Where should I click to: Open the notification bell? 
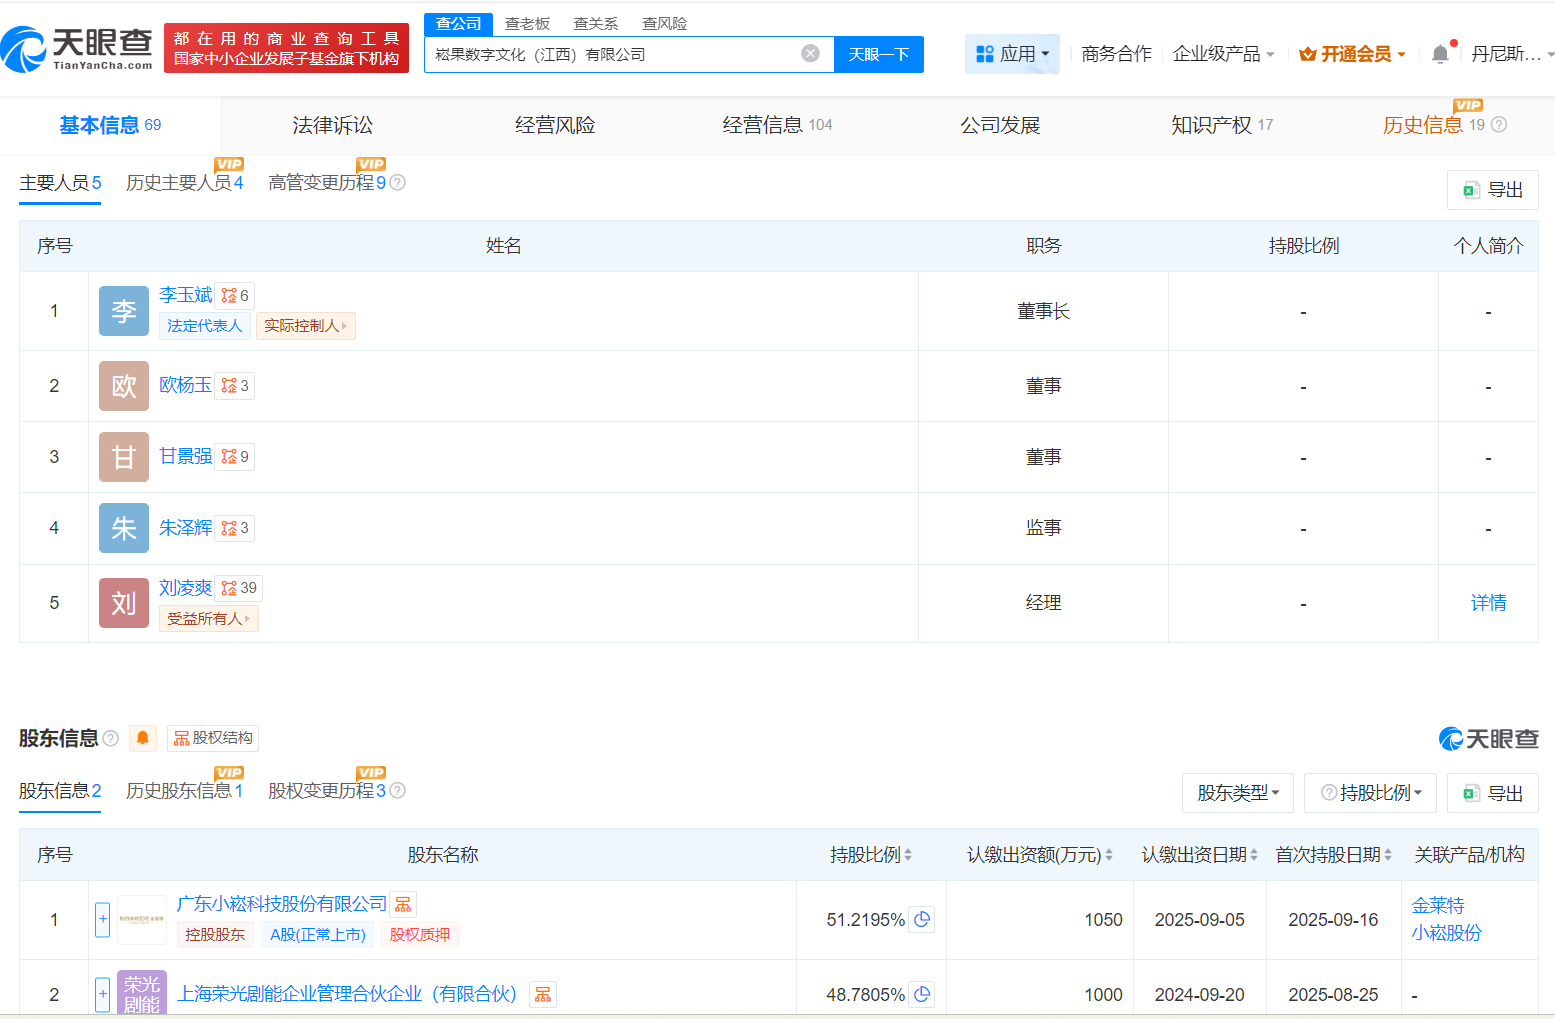pyautogui.click(x=1439, y=54)
